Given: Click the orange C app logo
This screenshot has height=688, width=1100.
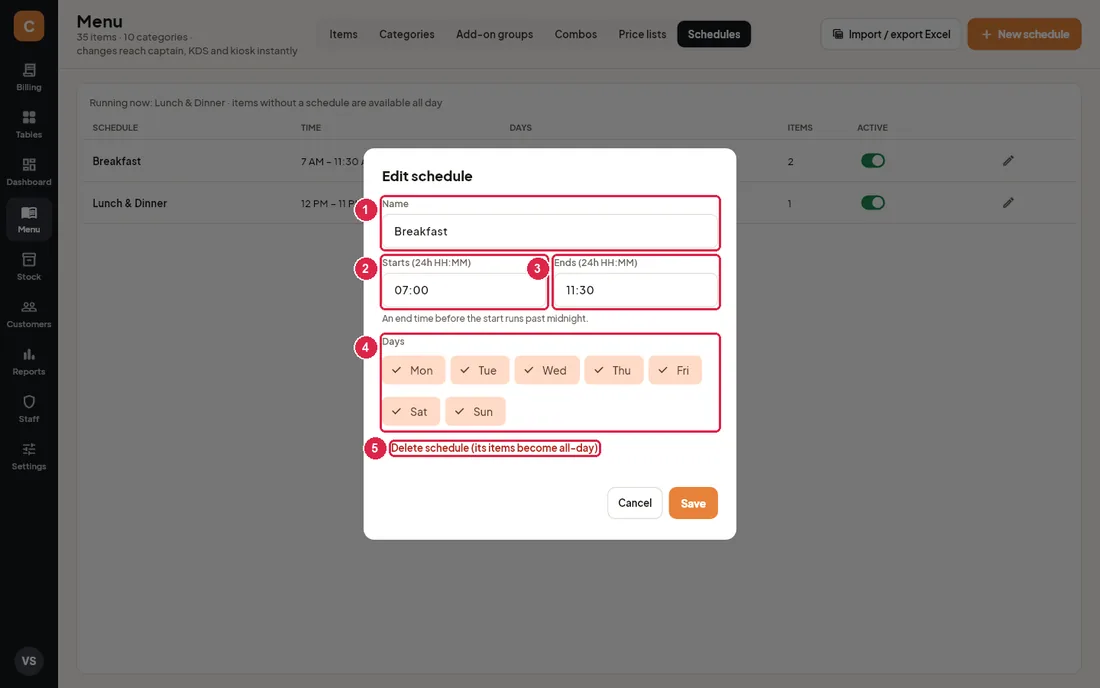Looking at the screenshot, I should click(x=29, y=26).
